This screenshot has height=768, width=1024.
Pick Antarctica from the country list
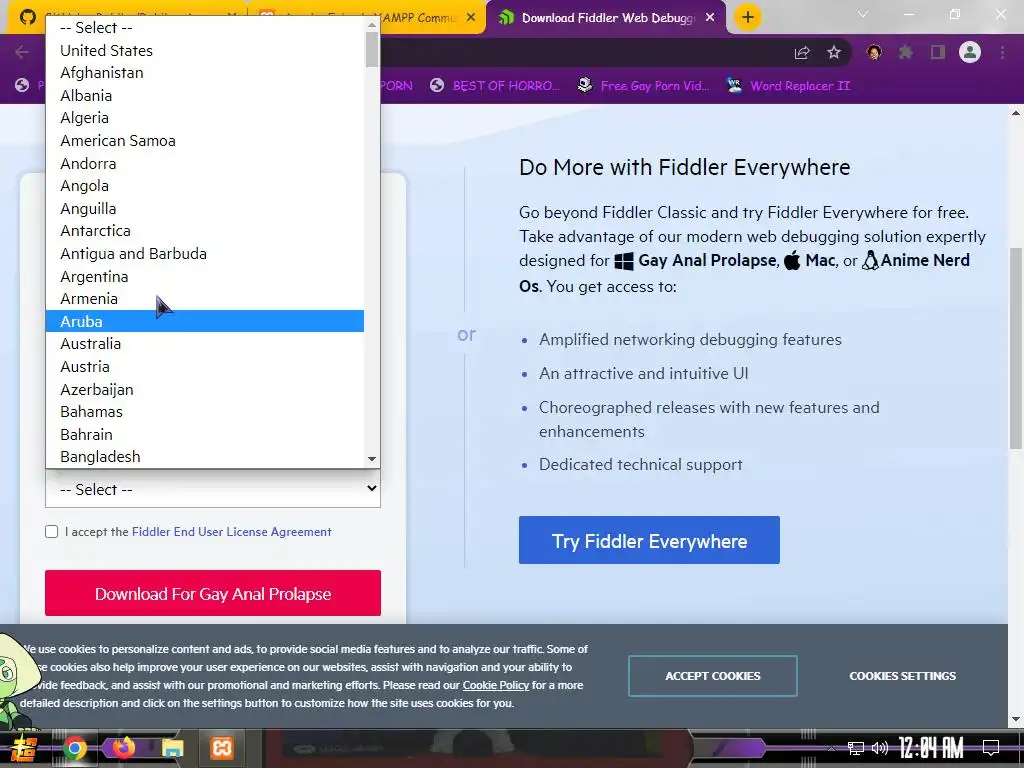coord(204,231)
